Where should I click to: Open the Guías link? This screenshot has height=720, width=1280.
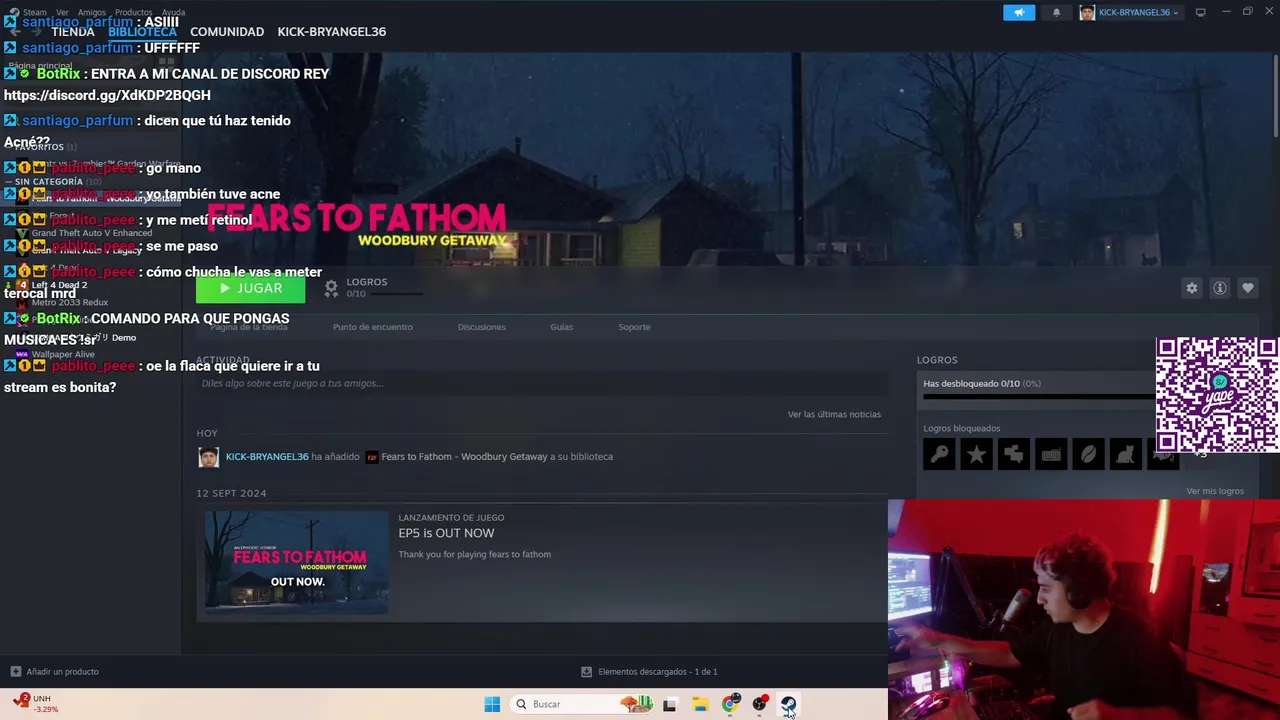[x=561, y=327]
